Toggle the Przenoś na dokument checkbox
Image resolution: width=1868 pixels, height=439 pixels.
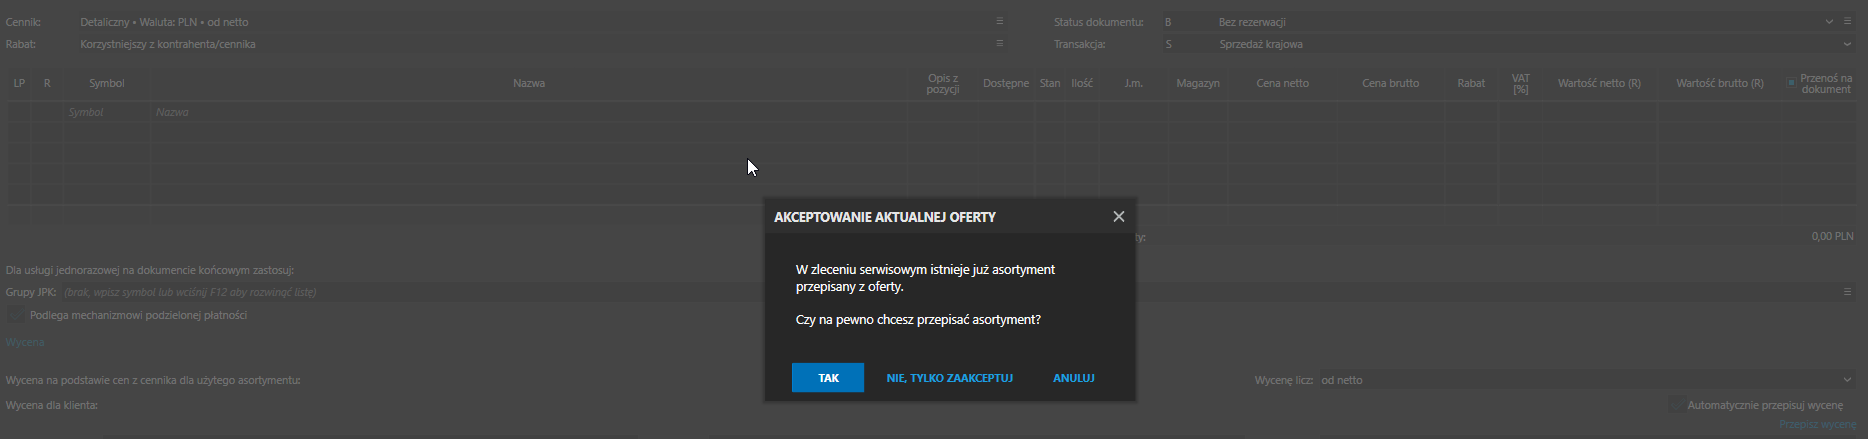coord(1791,83)
